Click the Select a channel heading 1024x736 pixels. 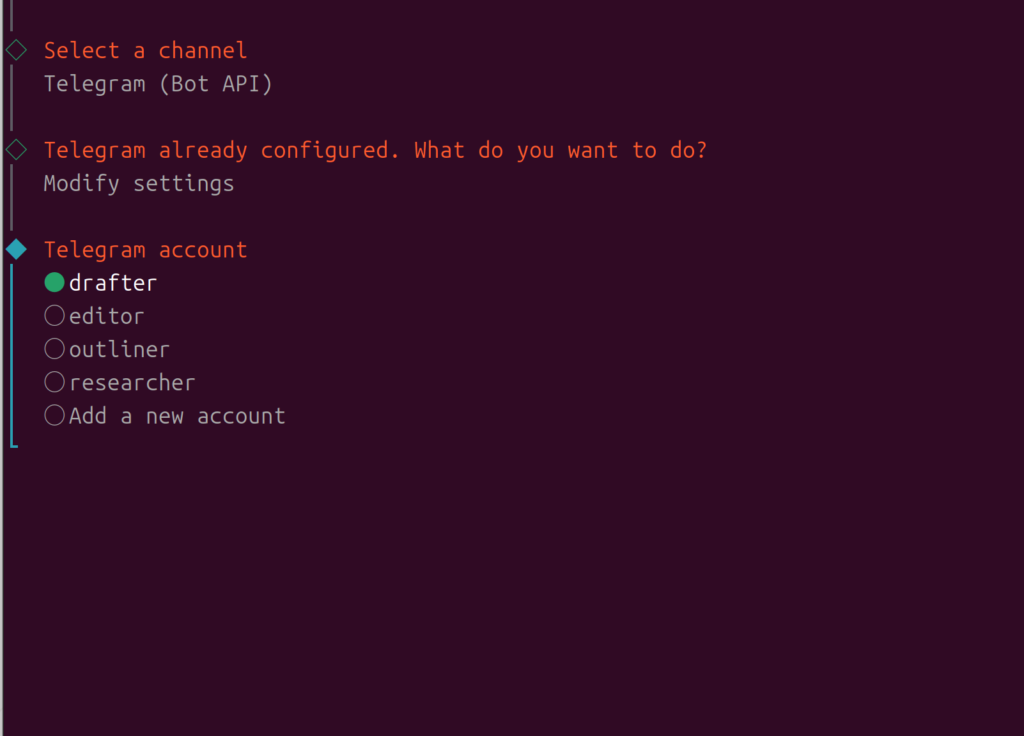(x=145, y=50)
